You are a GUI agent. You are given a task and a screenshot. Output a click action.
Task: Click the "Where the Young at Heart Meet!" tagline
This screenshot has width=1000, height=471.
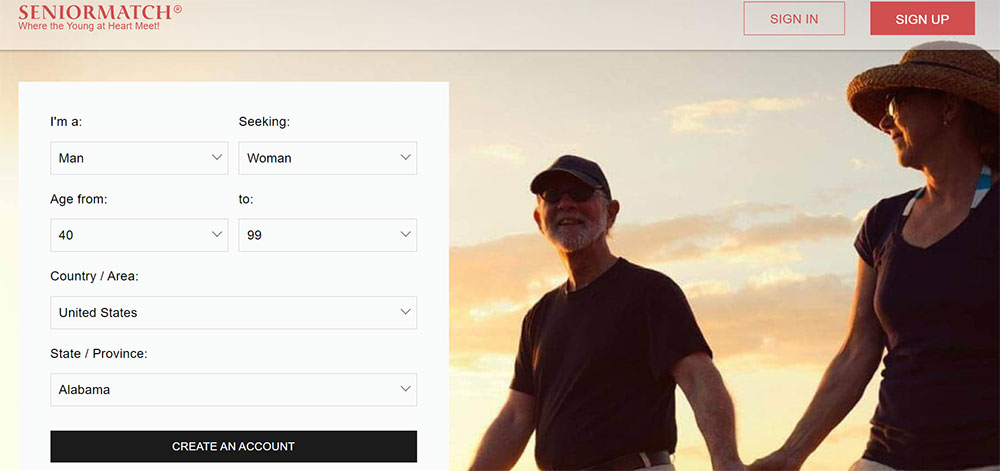pos(89,27)
